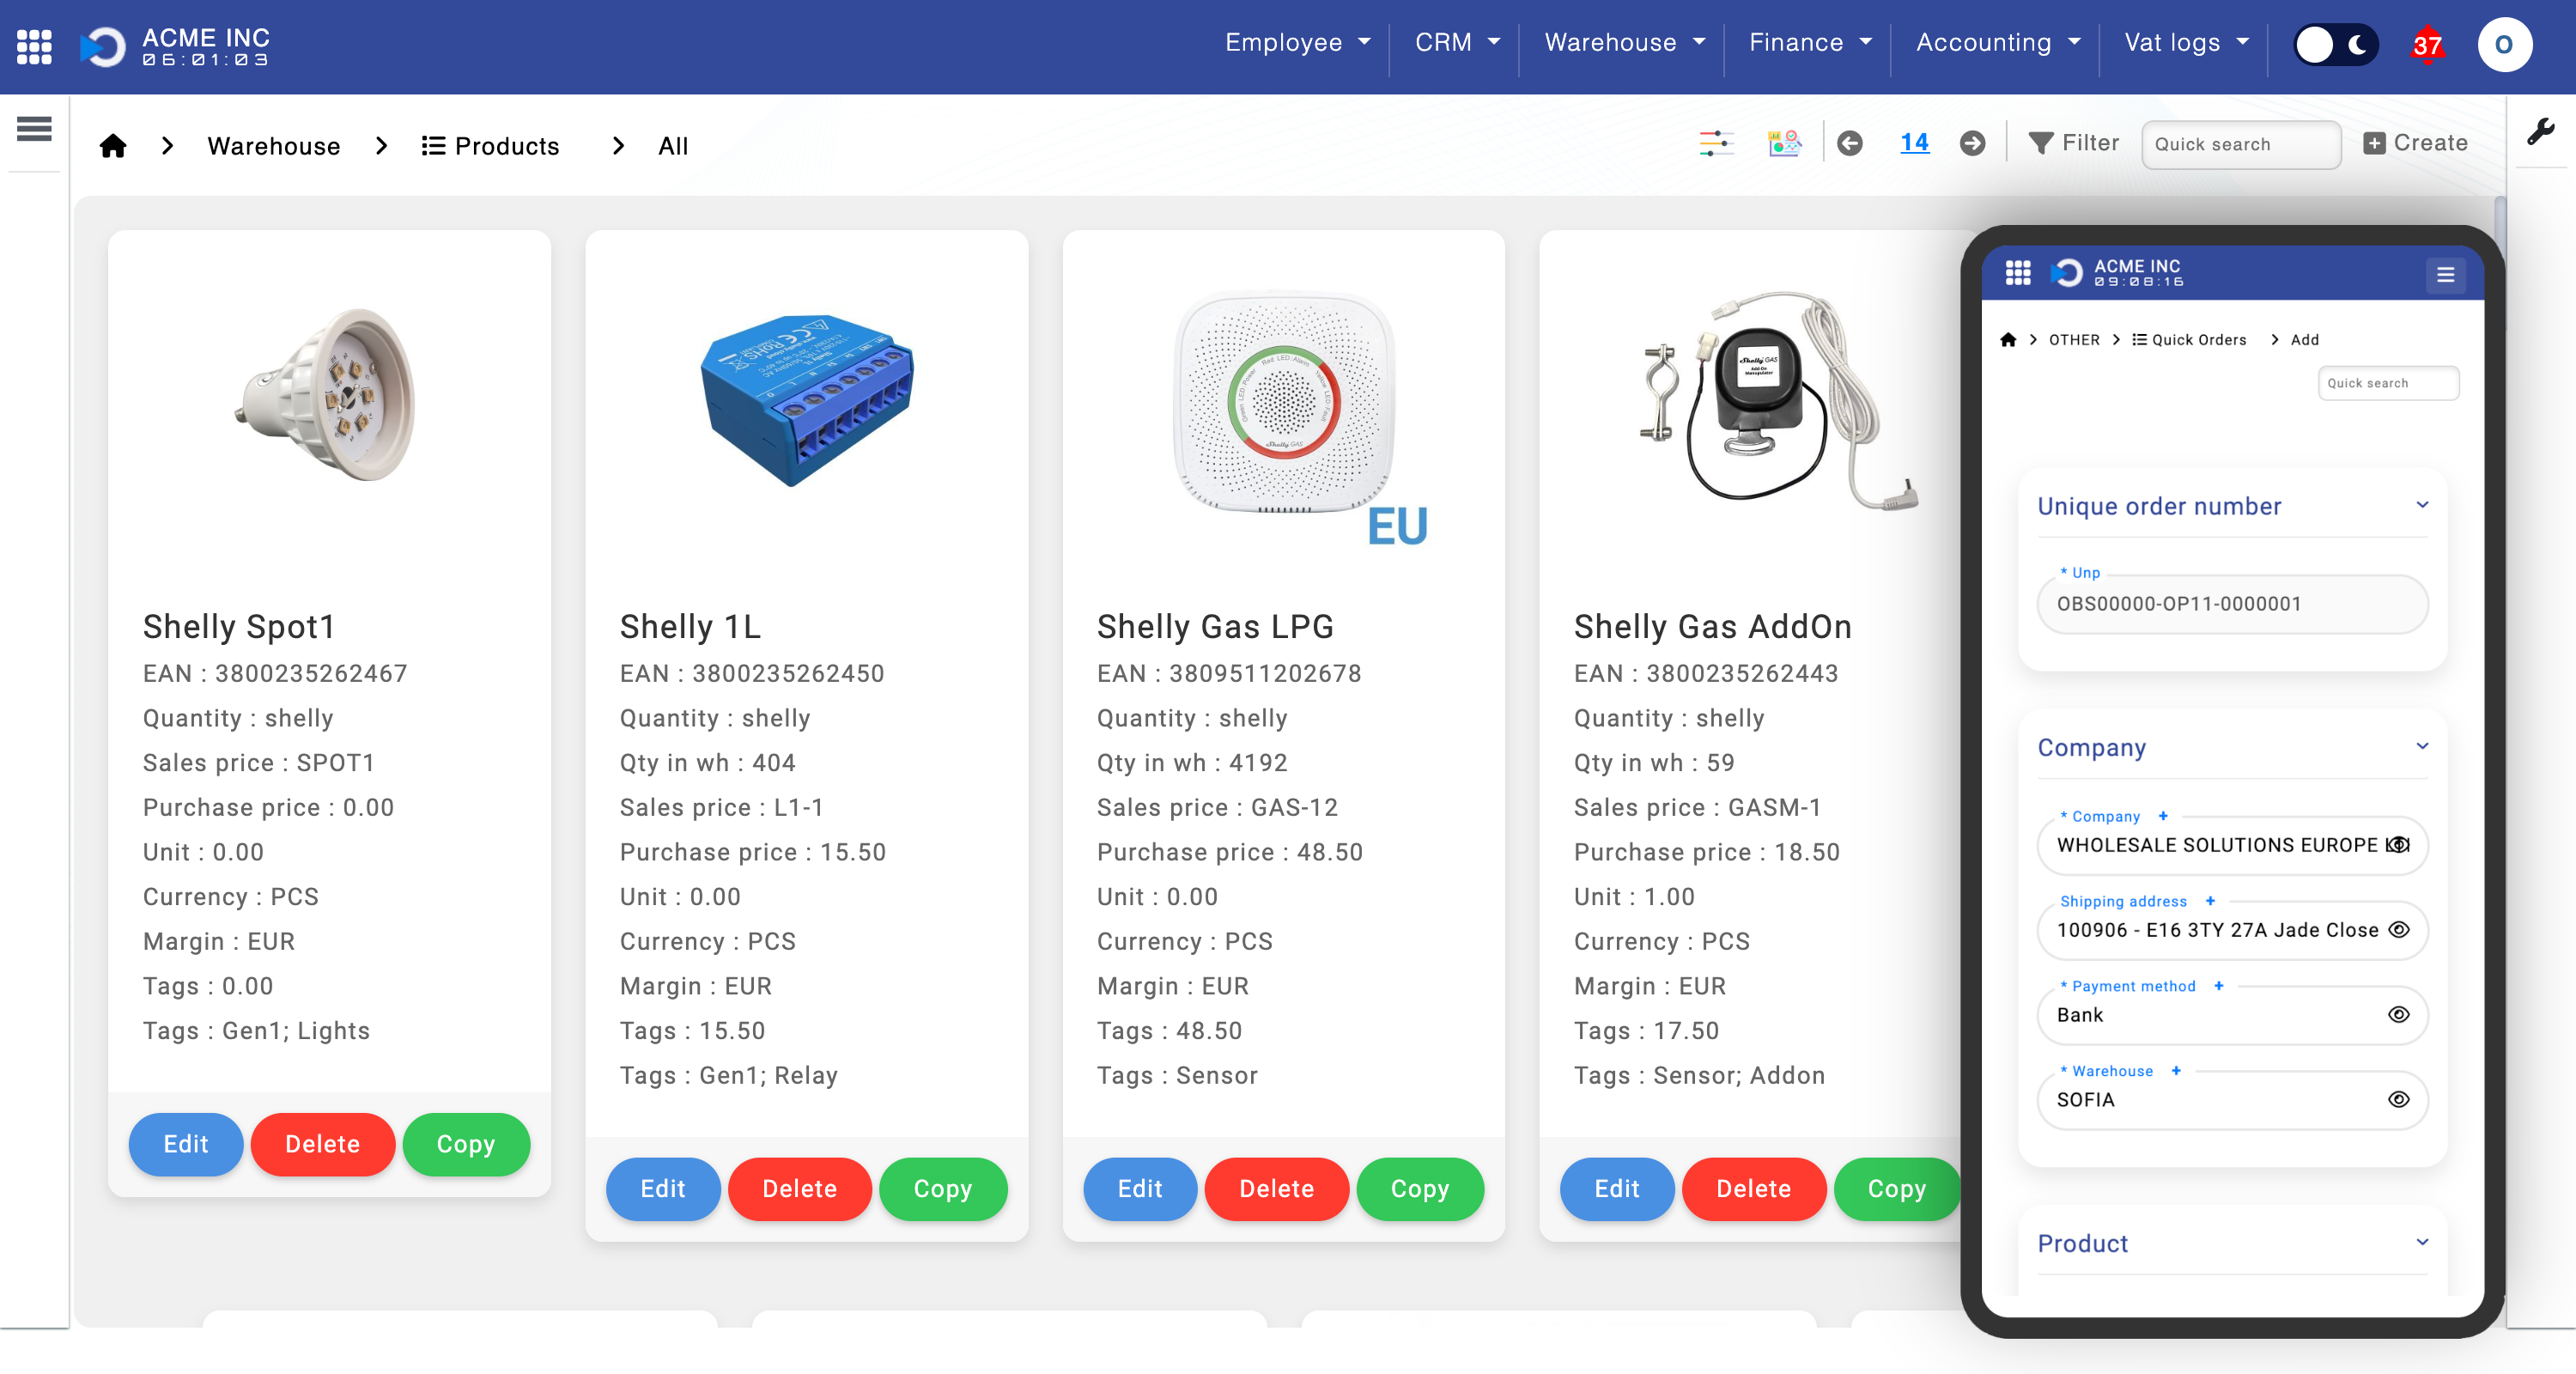Click the Shelly Gas LPG title
The width and height of the screenshot is (2576, 1374).
[x=1215, y=626]
